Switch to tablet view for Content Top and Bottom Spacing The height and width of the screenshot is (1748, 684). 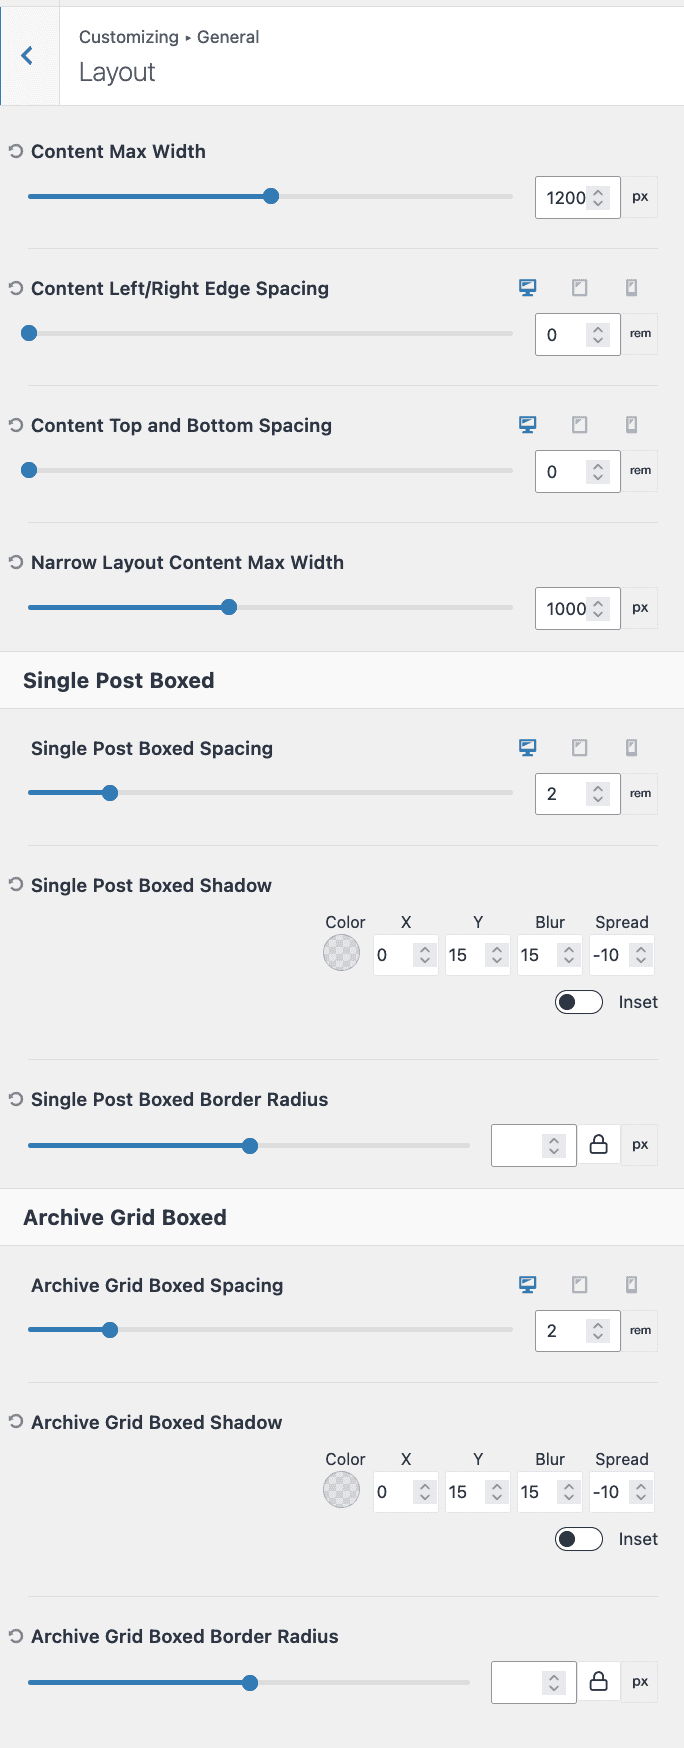[579, 424]
